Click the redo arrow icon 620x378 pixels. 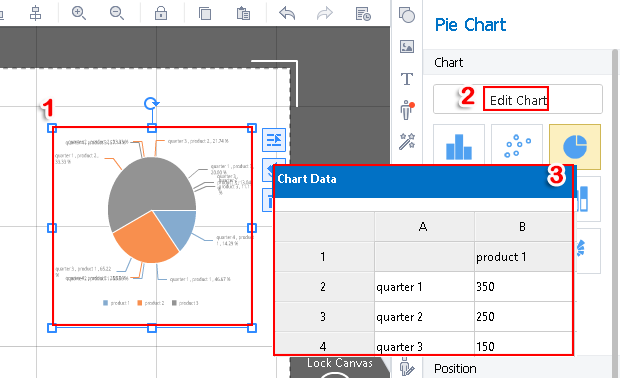pyautogui.click(x=325, y=13)
